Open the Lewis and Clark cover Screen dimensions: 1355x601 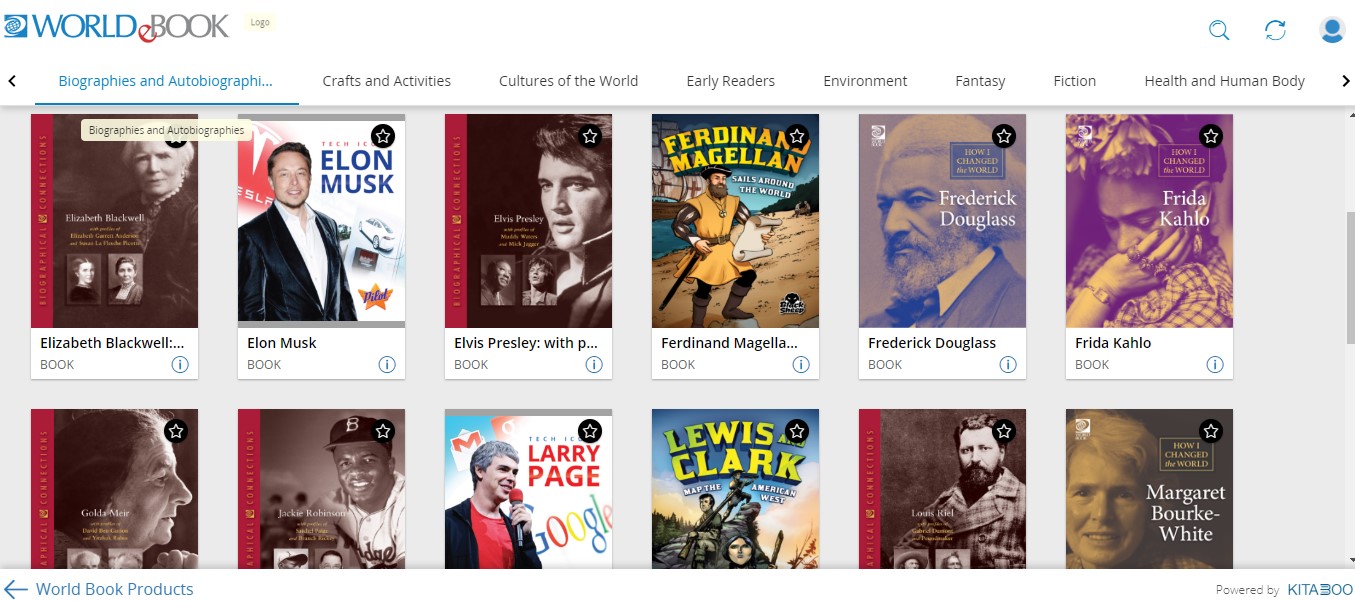[735, 488]
